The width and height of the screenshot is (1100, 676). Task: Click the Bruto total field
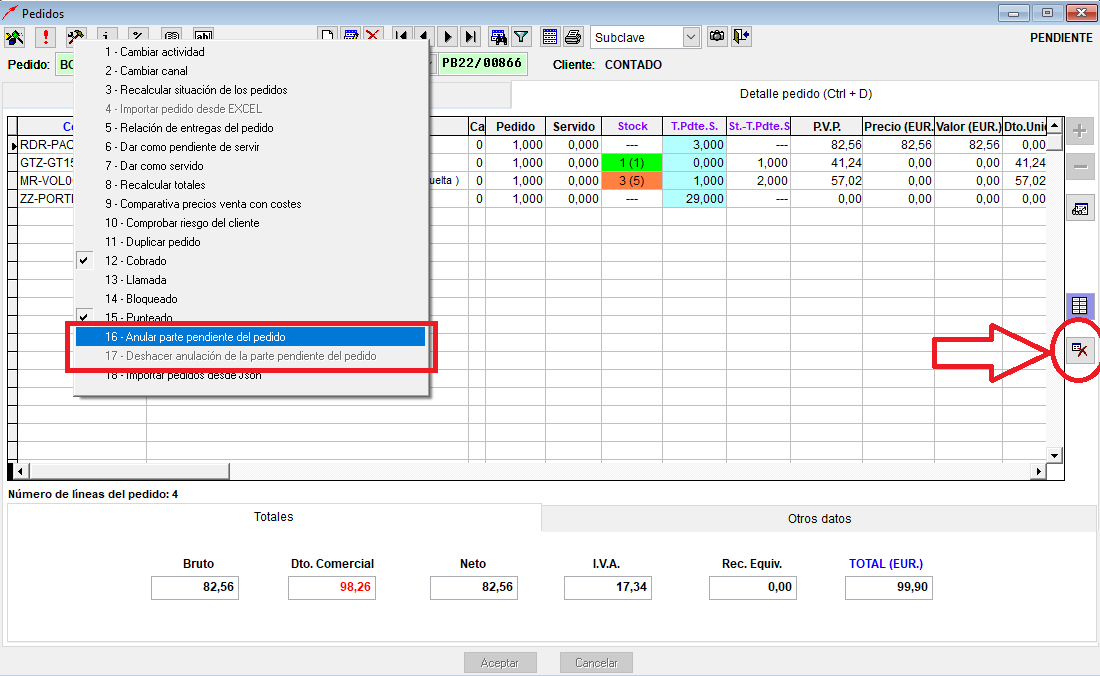point(195,587)
